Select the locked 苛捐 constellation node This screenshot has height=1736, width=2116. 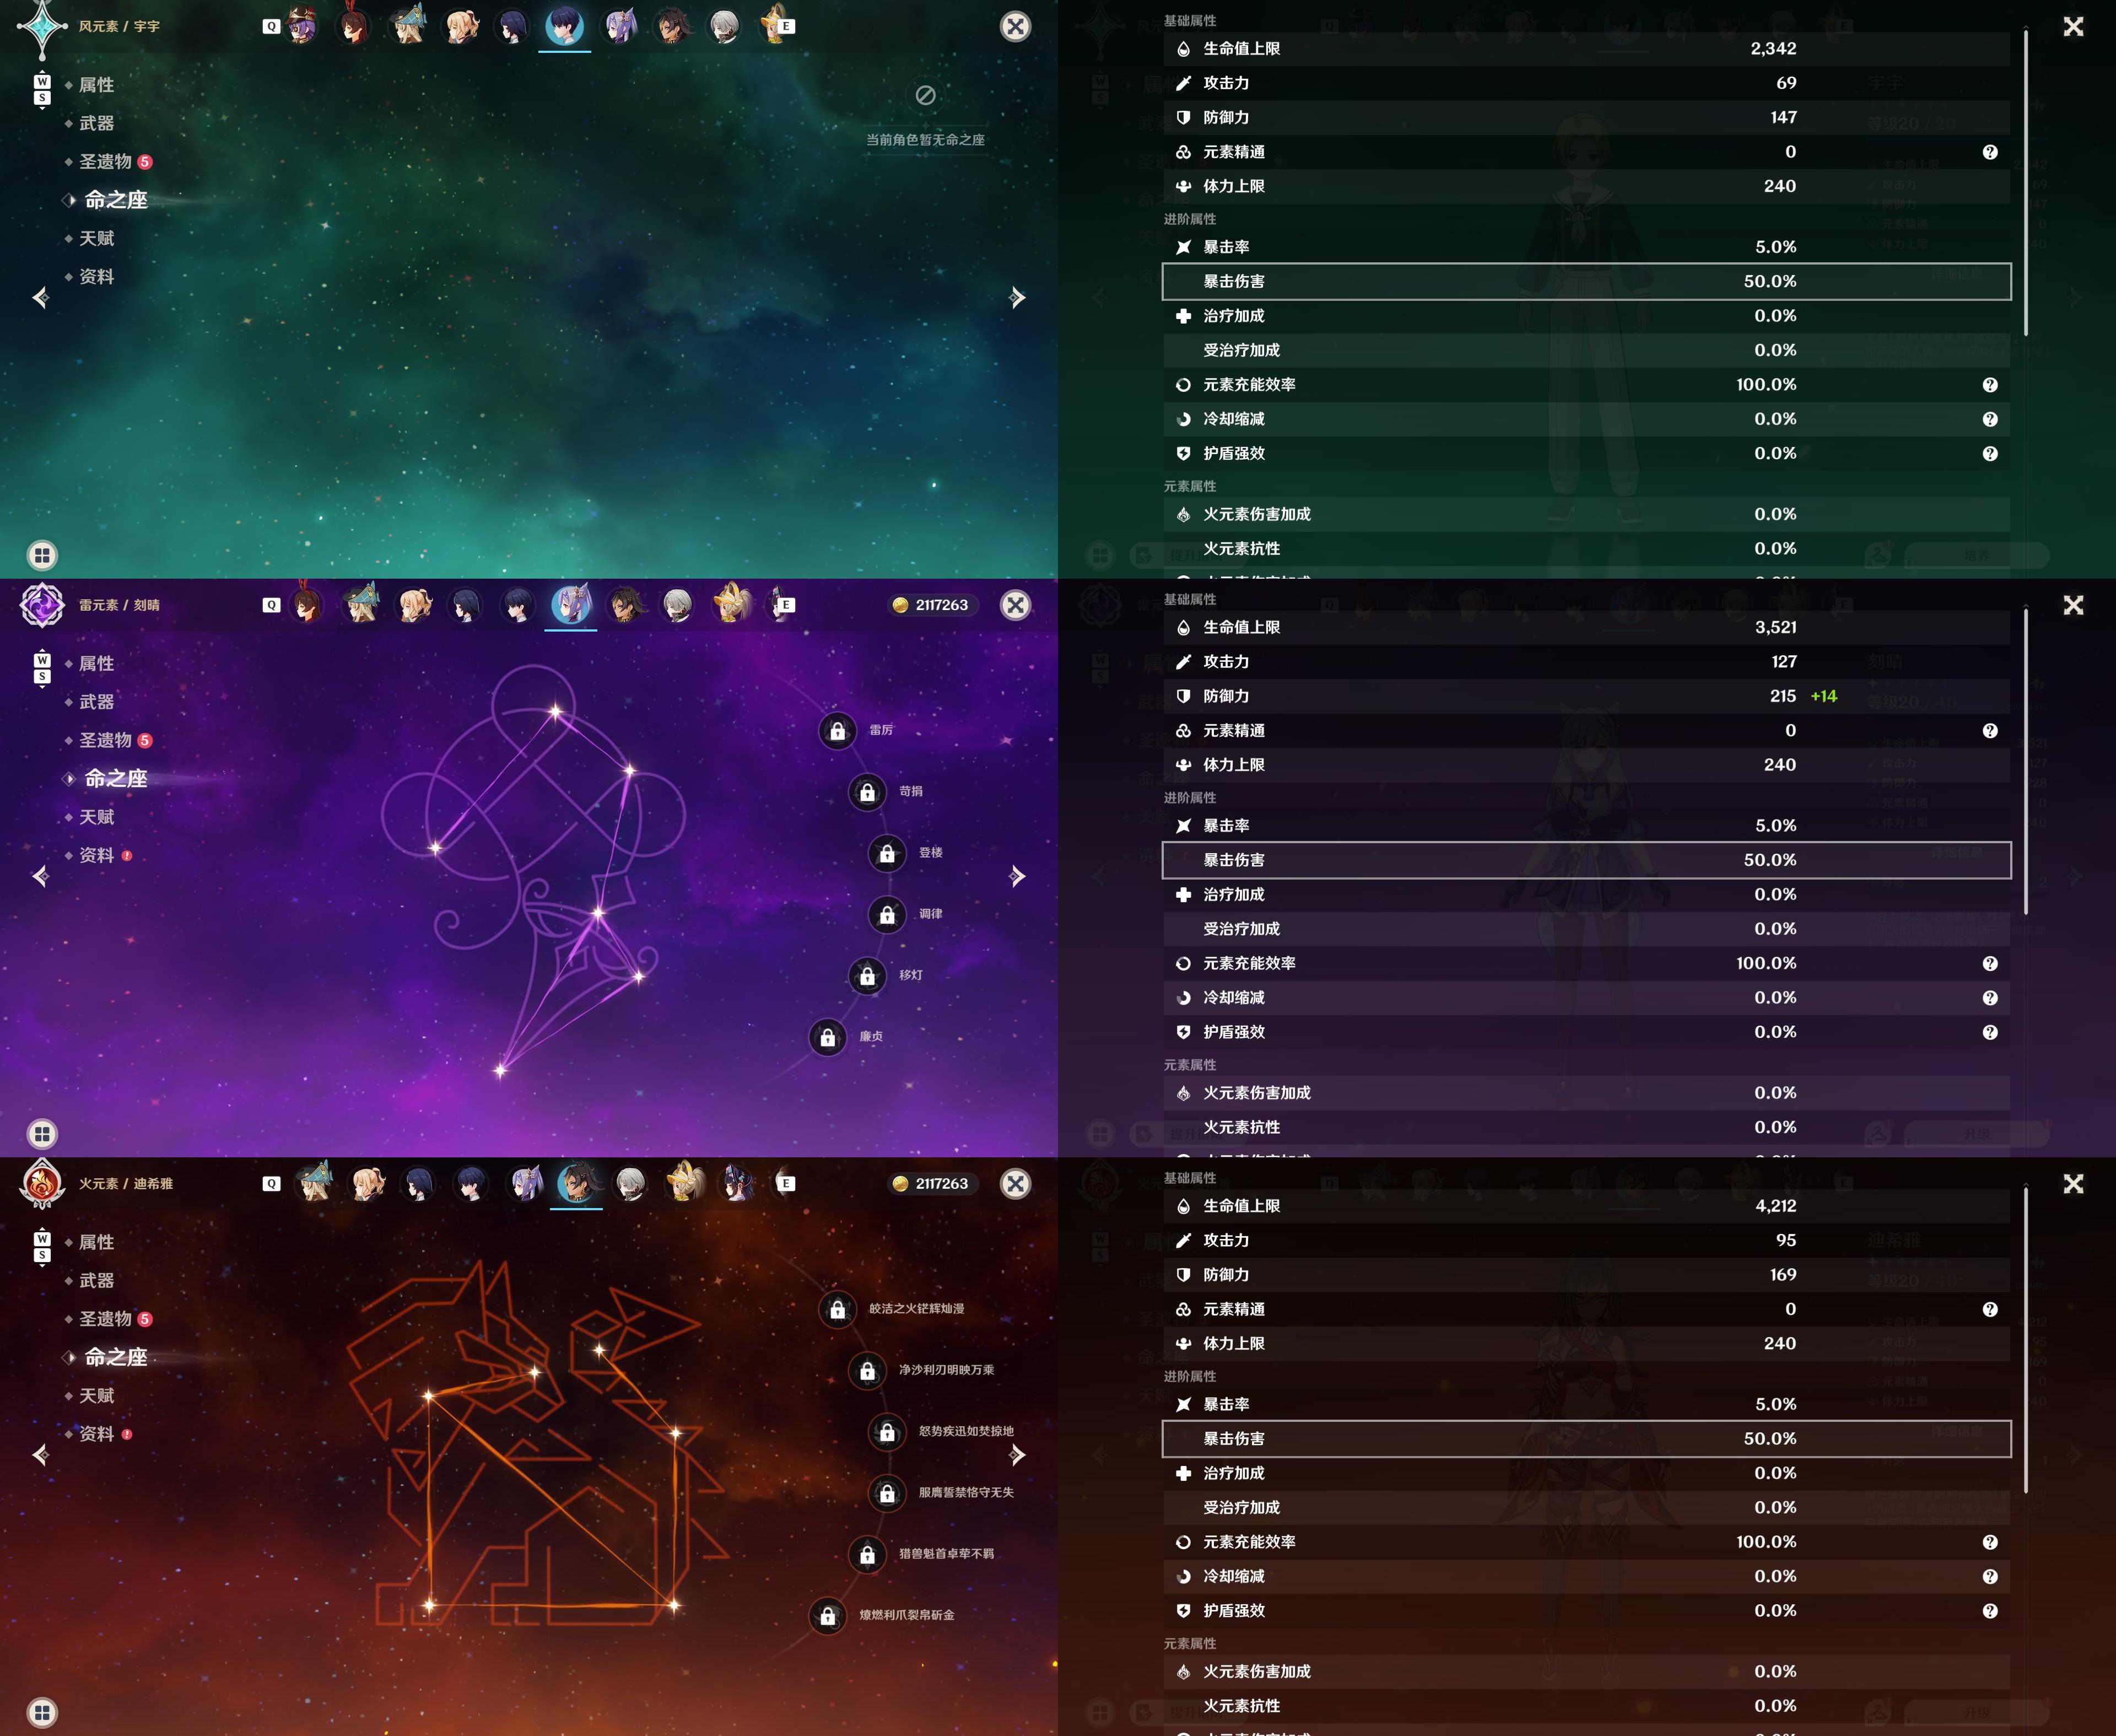[x=867, y=792]
